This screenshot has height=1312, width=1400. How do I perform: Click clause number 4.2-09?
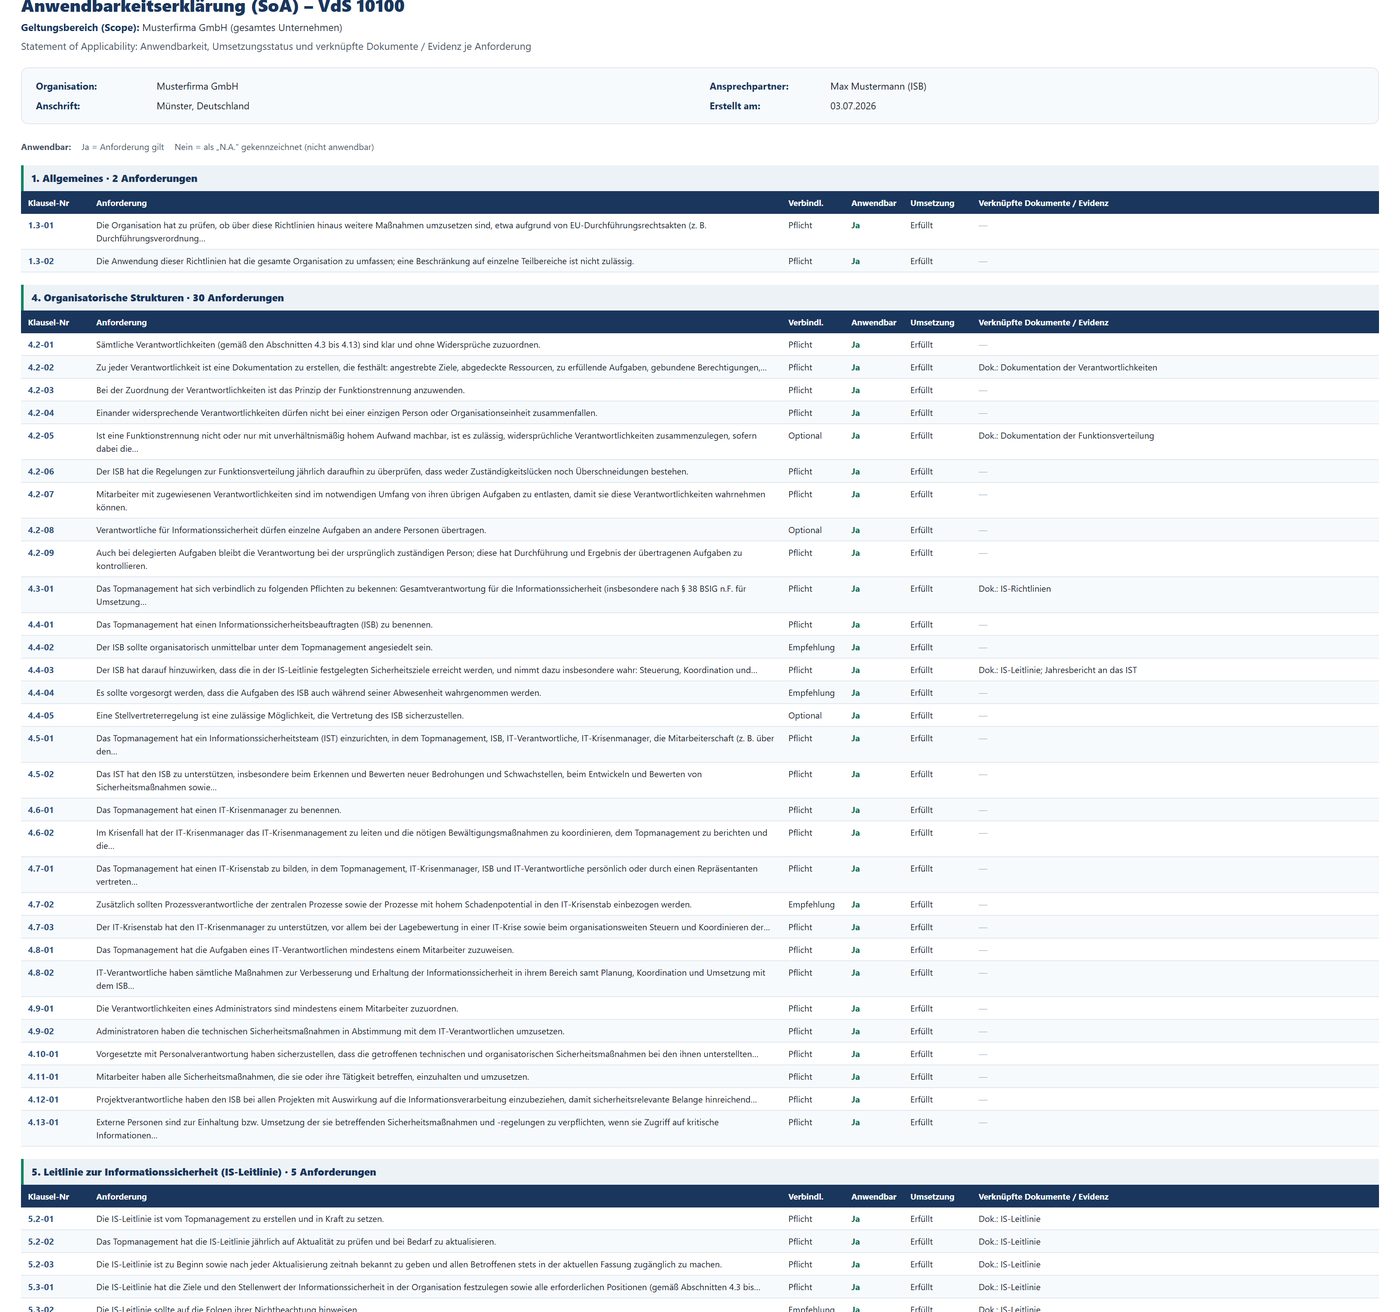[41, 553]
